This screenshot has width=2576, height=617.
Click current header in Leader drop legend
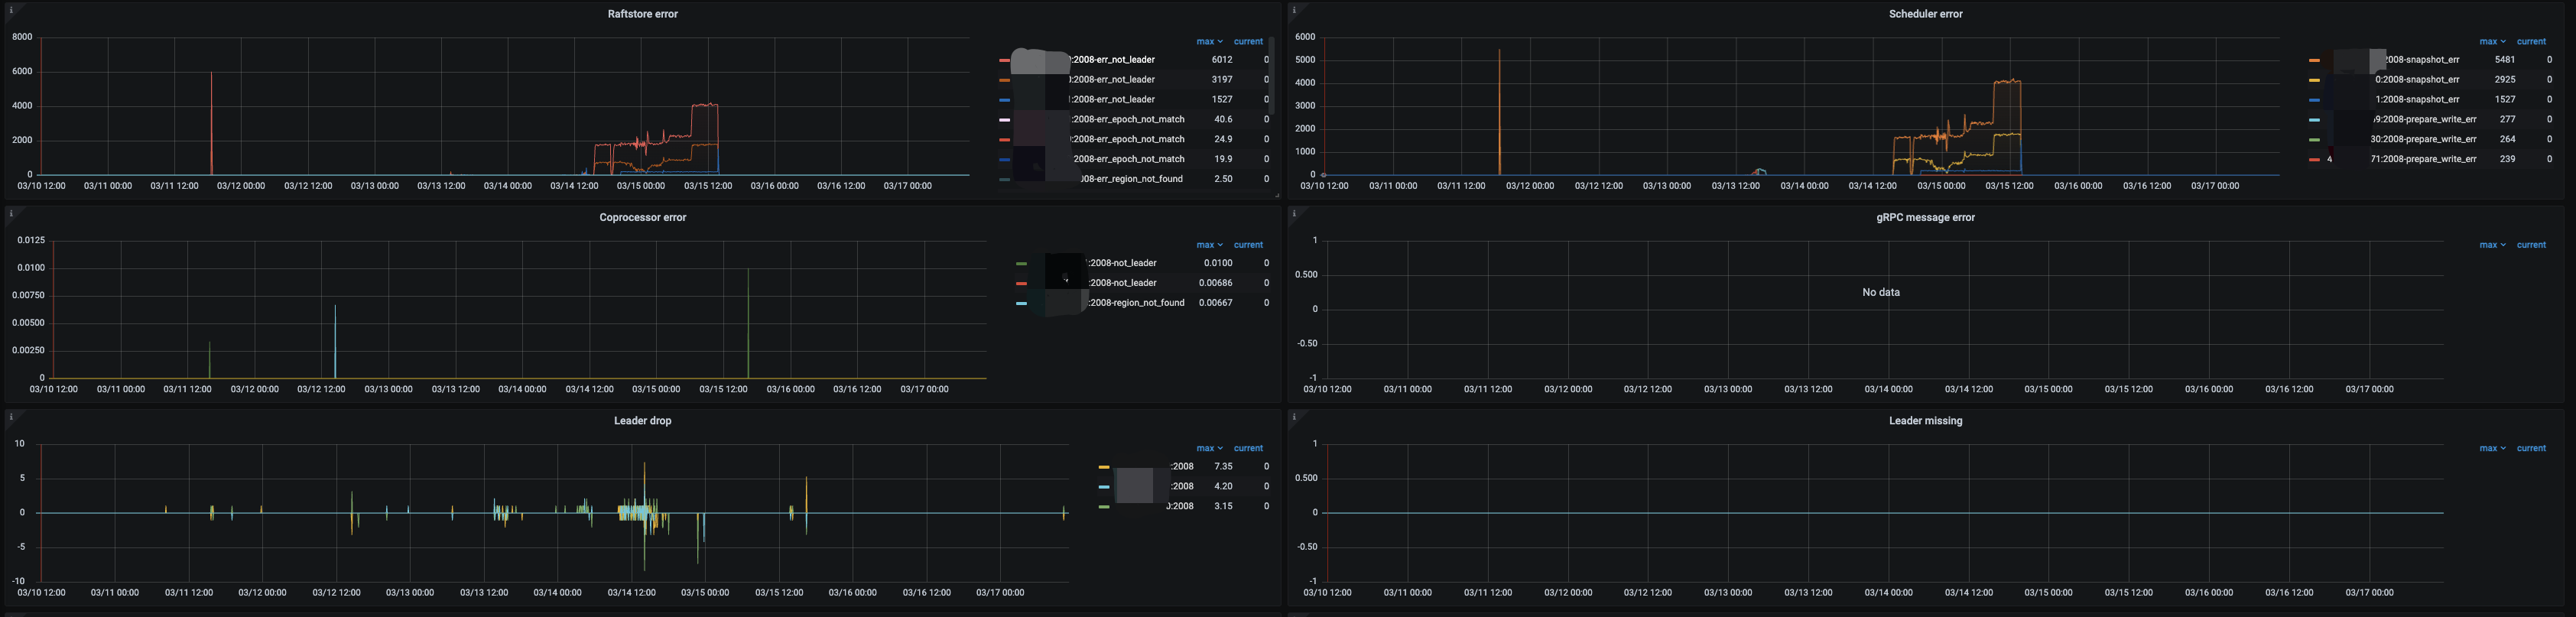pos(1248,449)
